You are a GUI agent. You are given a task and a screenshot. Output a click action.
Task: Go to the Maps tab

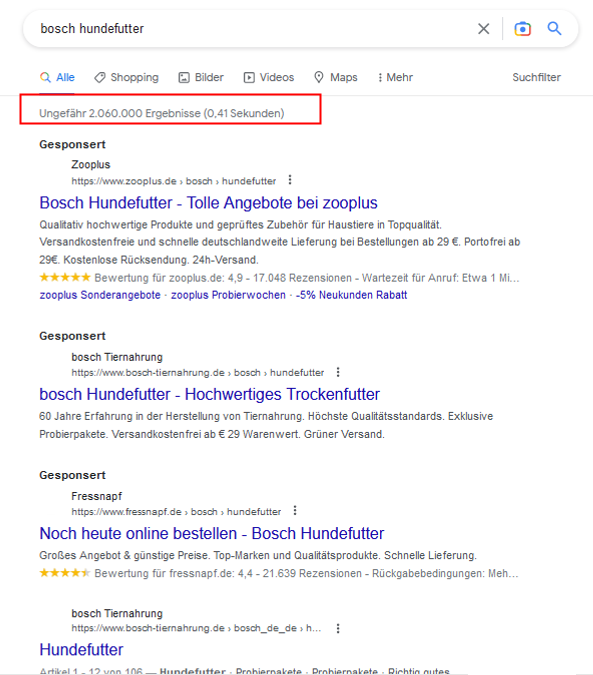336,77
